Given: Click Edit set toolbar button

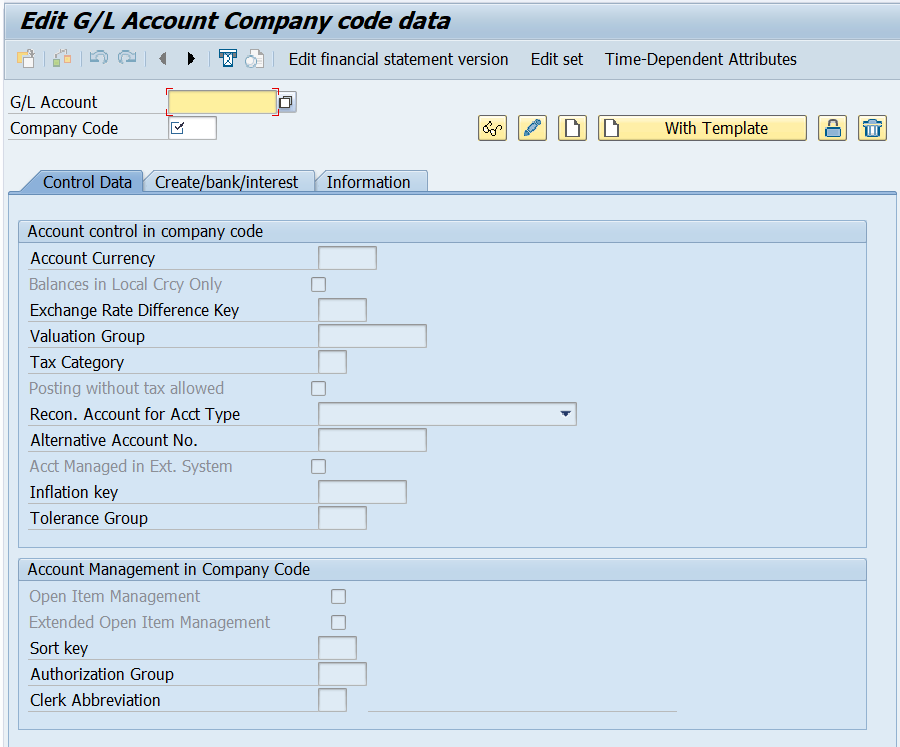Looking at the screenshot, I should tap(556, 59).
